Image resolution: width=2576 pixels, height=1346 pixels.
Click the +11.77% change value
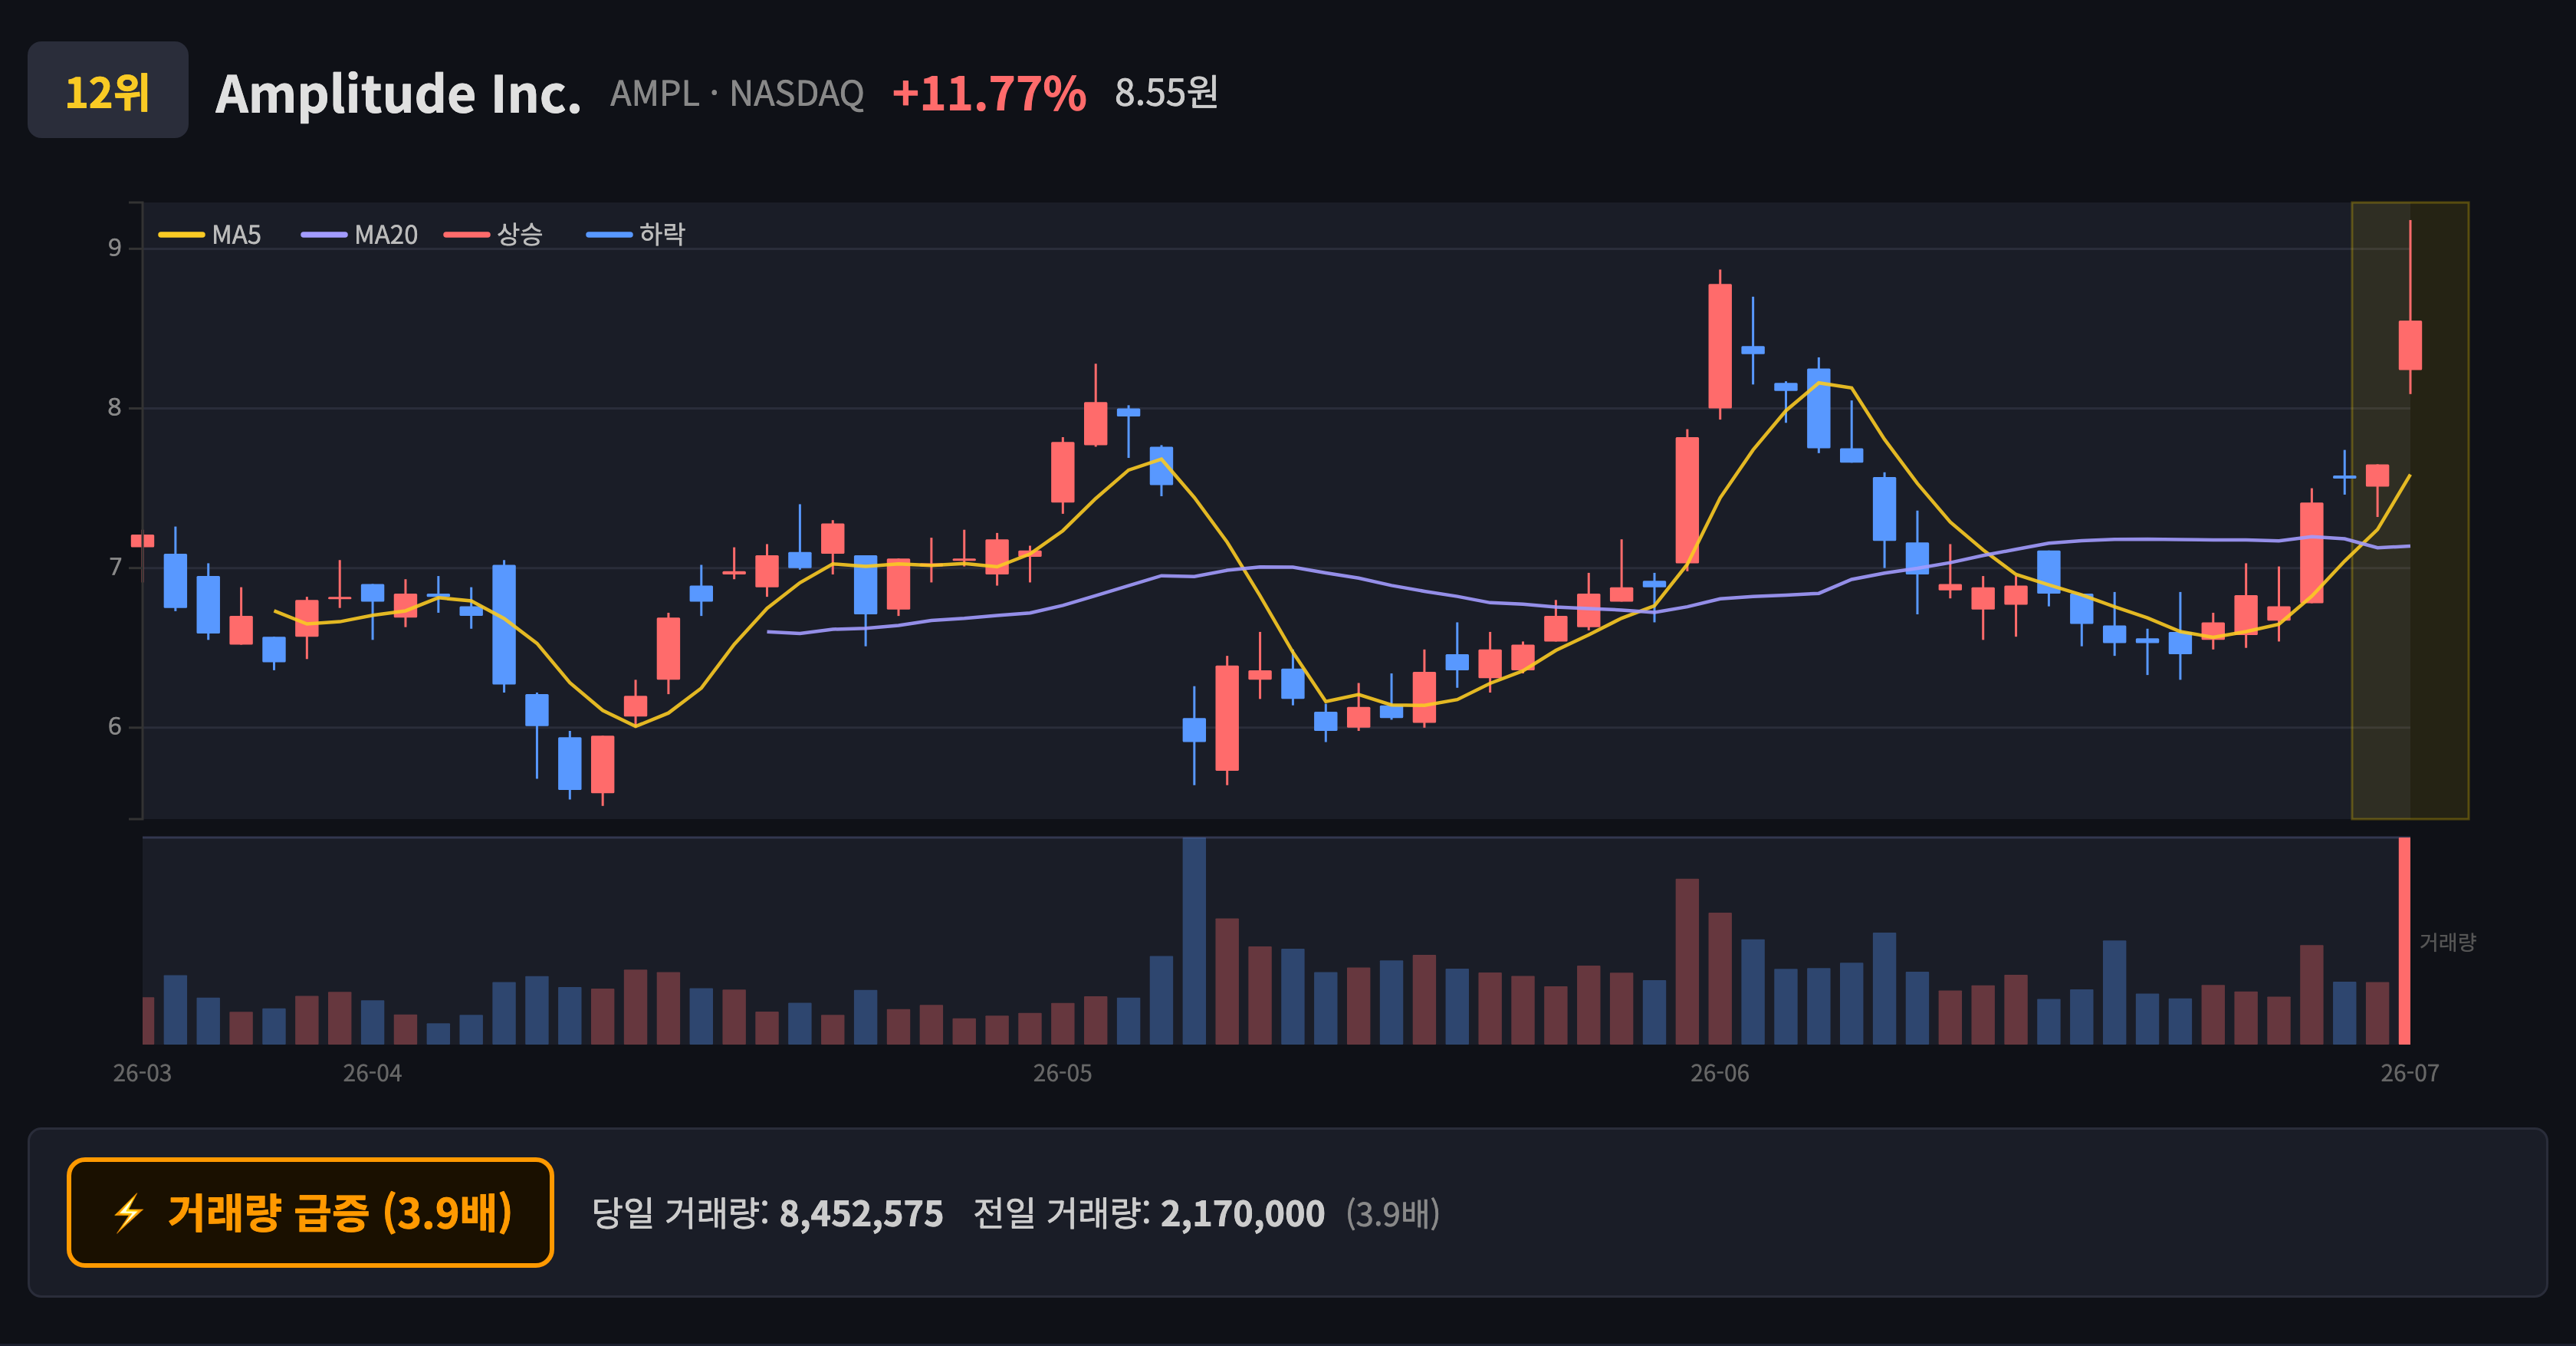(x=989, y=94)
